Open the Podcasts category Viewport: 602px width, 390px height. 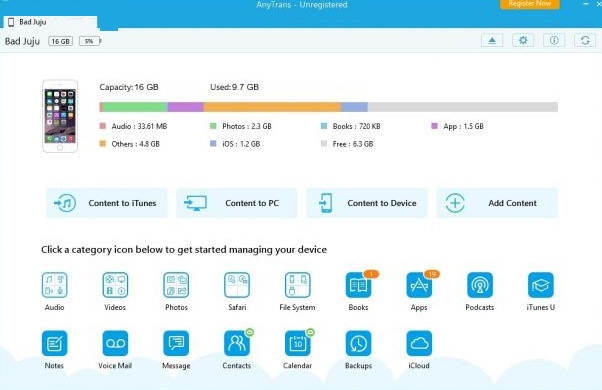point(480,285)
